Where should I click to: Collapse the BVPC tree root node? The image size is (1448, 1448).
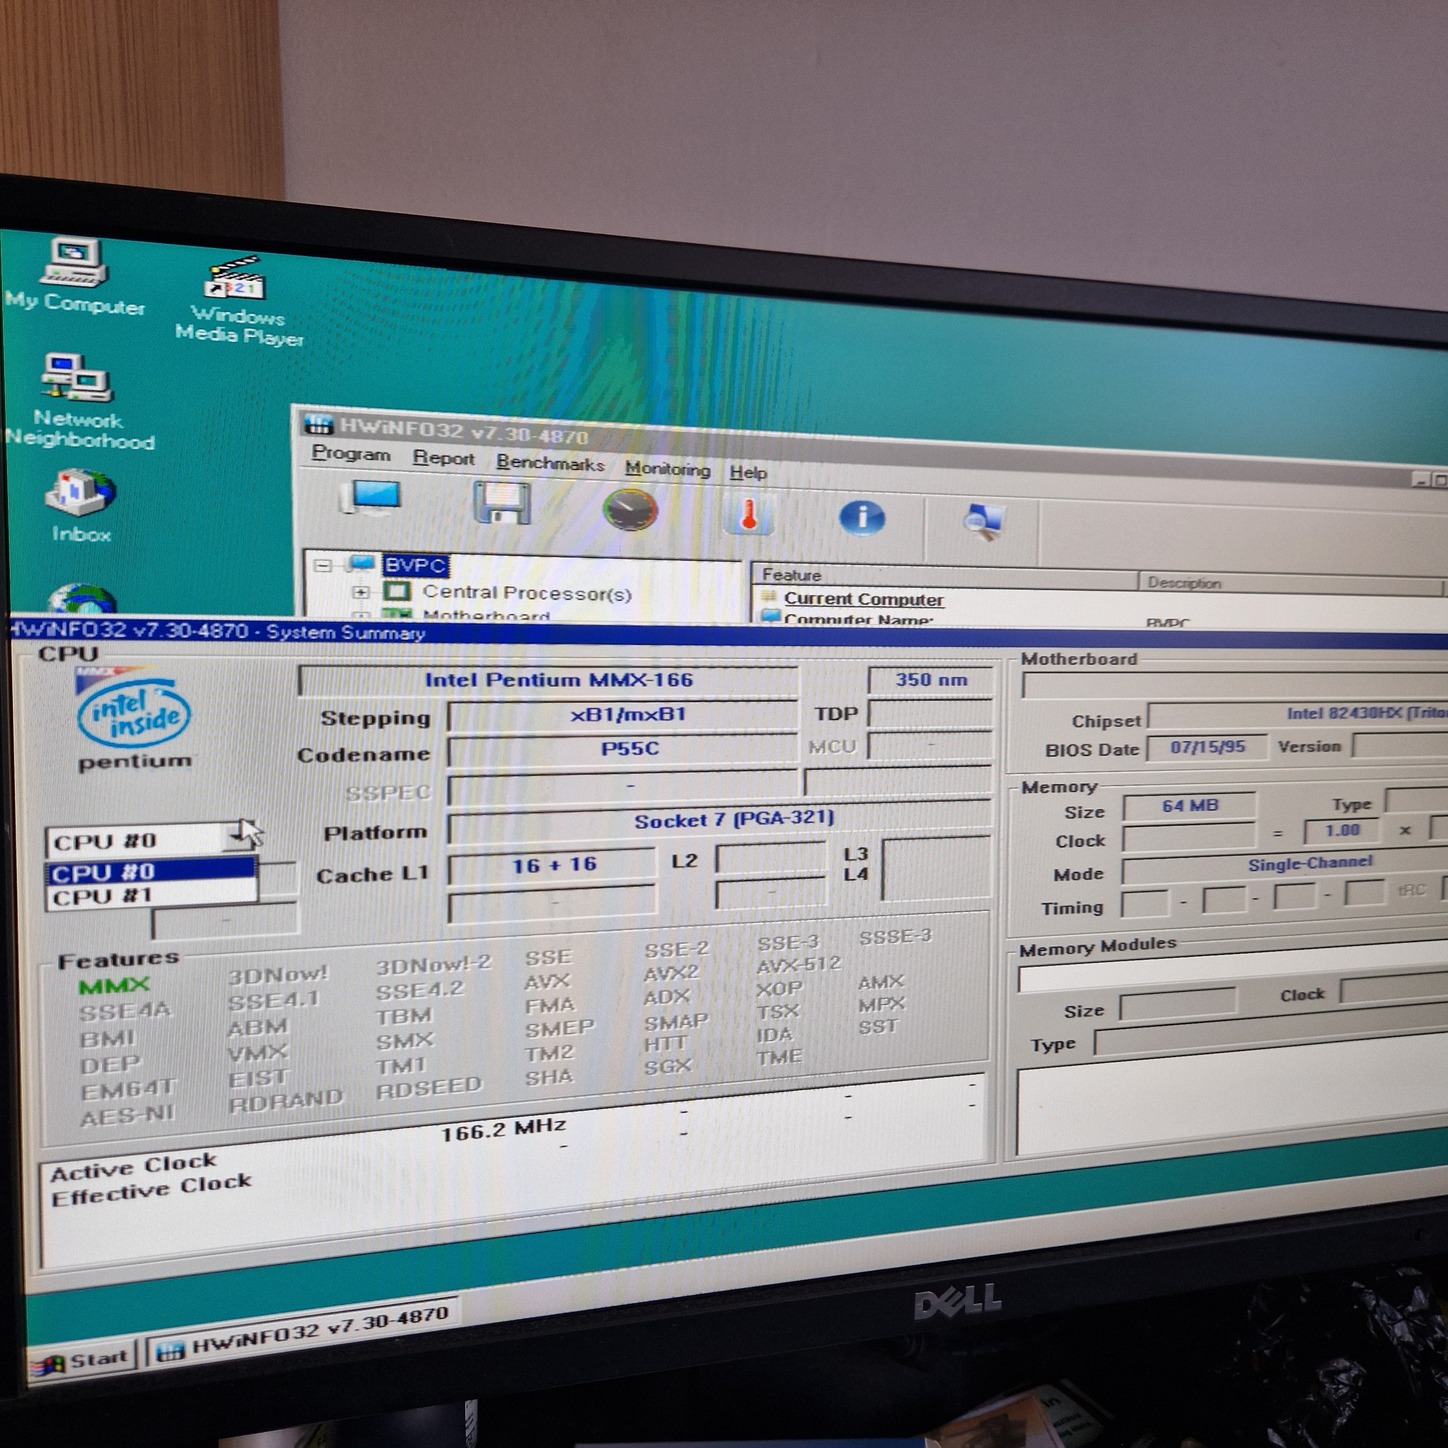click(x=322, y=565)
